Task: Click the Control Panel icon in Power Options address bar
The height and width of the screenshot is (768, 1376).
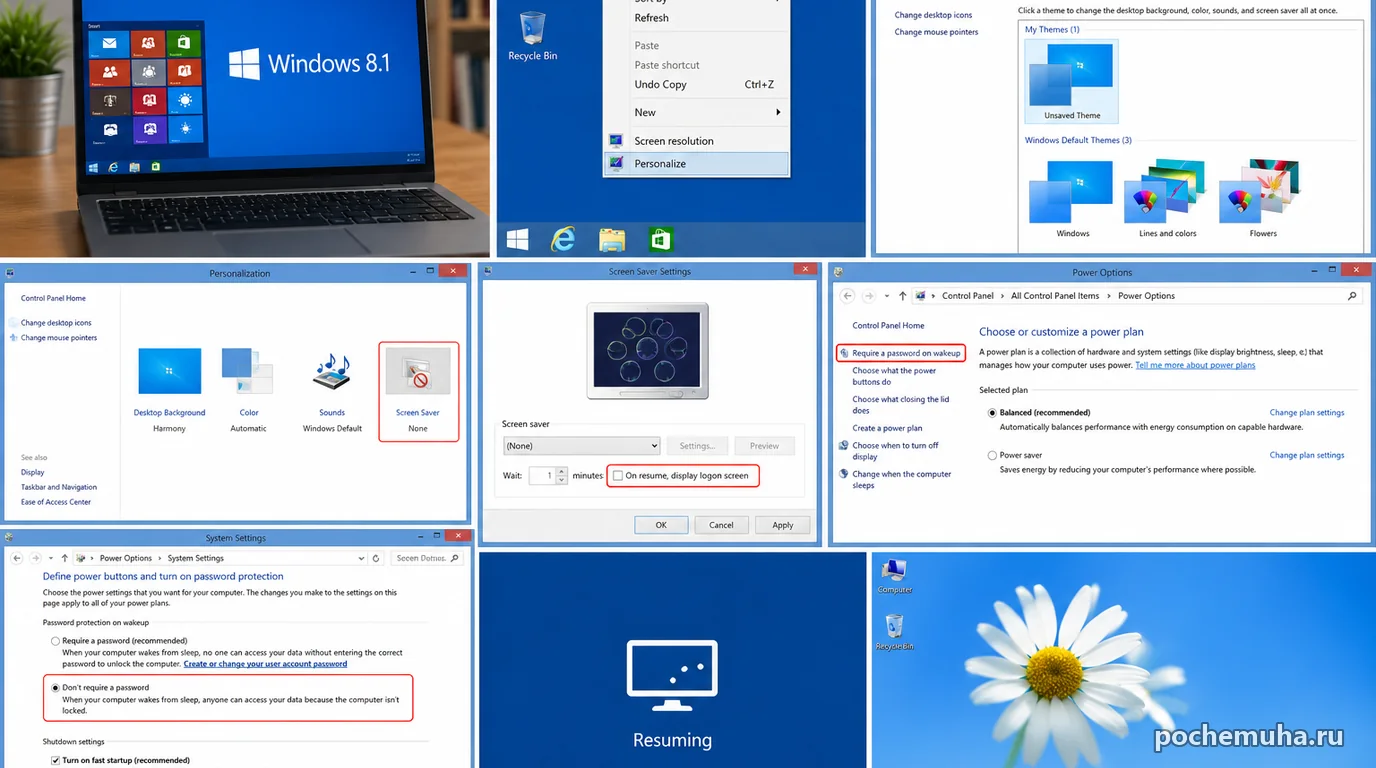Action: click(921, 296)
